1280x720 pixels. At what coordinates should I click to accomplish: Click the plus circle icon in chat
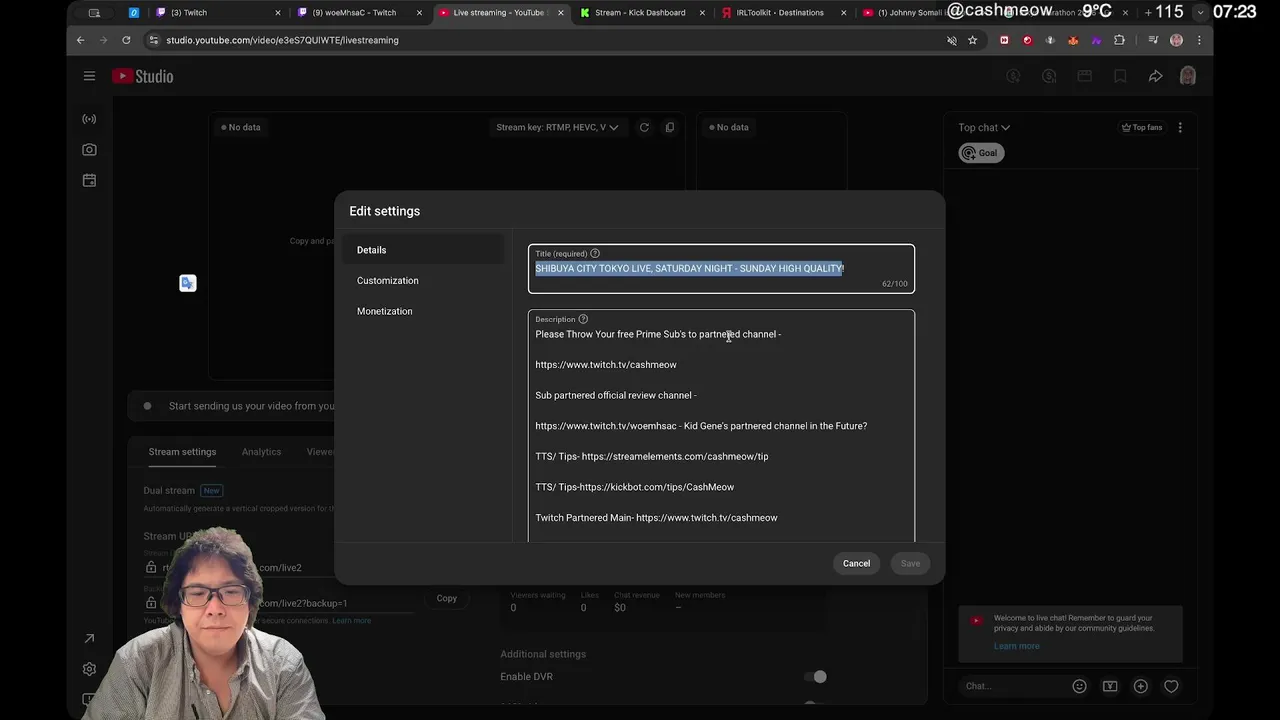coord(1140,686)
